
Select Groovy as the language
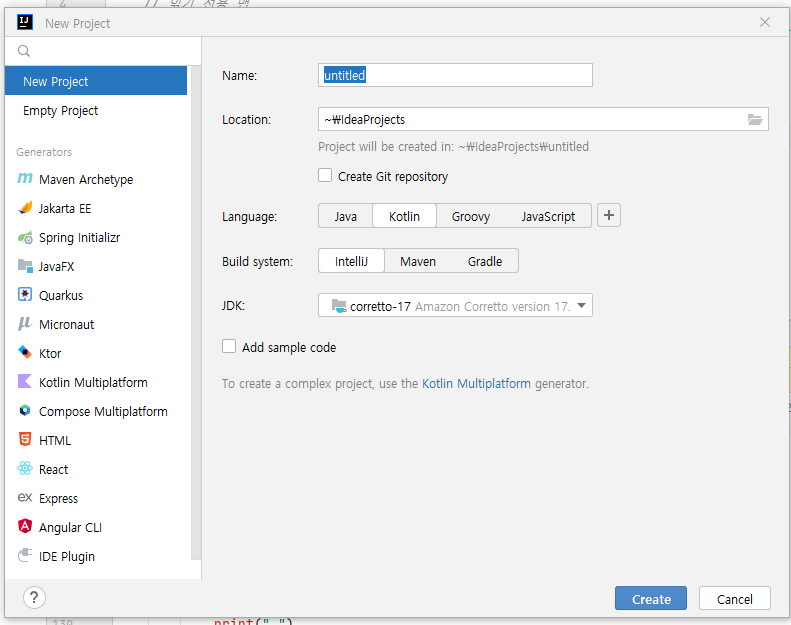pyautogui.click(x=471, y=216)
